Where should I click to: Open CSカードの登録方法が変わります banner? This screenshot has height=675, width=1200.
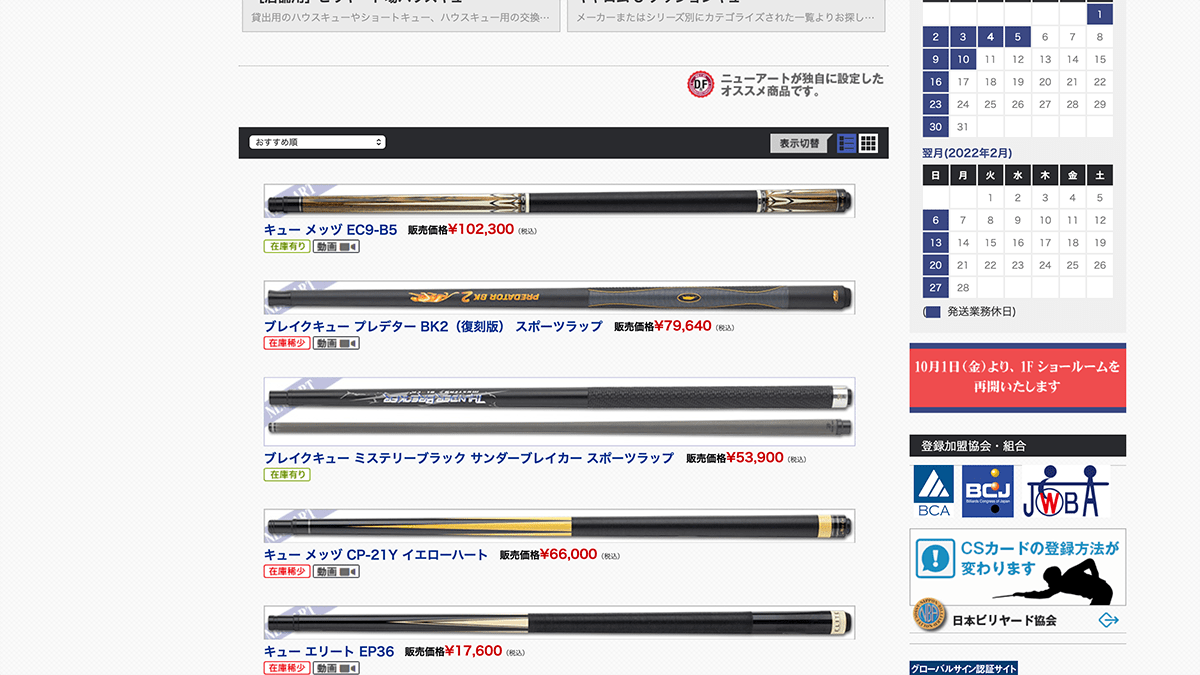(x=1017, y=567)
